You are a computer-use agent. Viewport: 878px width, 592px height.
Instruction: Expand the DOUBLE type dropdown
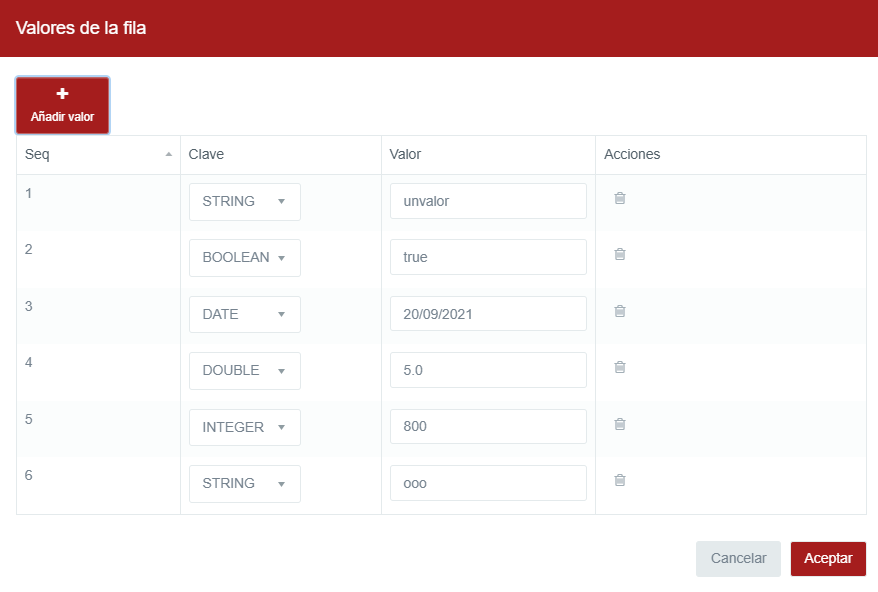[x=245, y=371]
